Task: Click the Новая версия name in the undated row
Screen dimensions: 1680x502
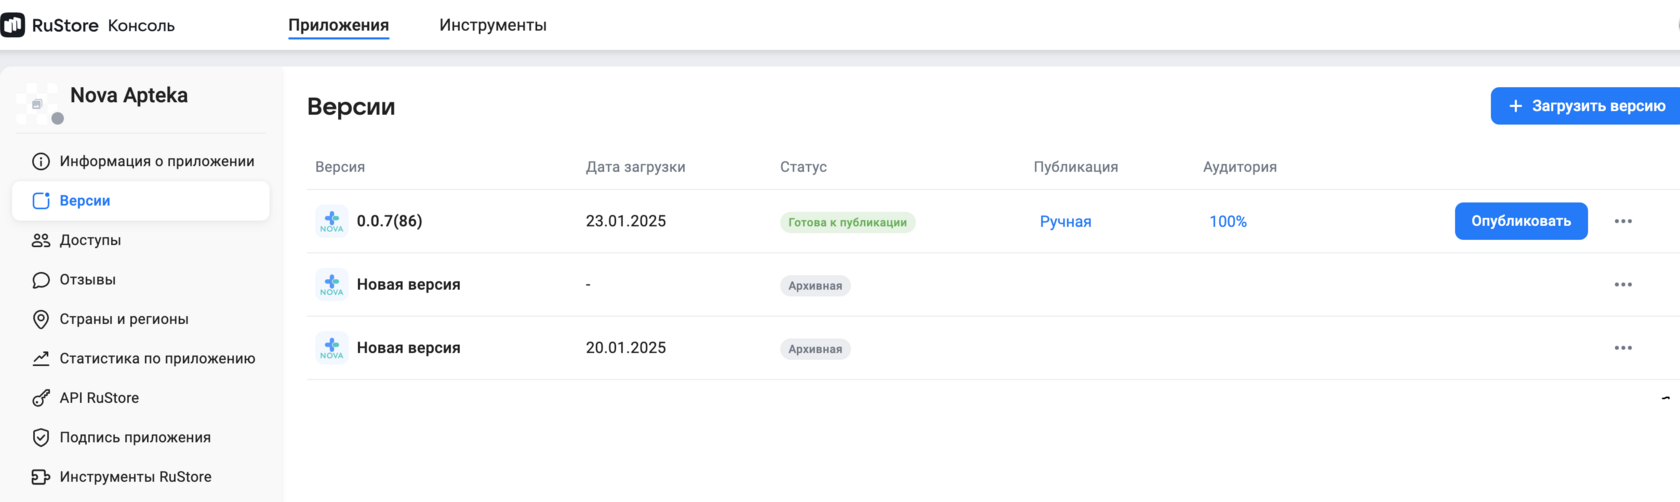Action: pyautogui.click(x=408, y=285)
